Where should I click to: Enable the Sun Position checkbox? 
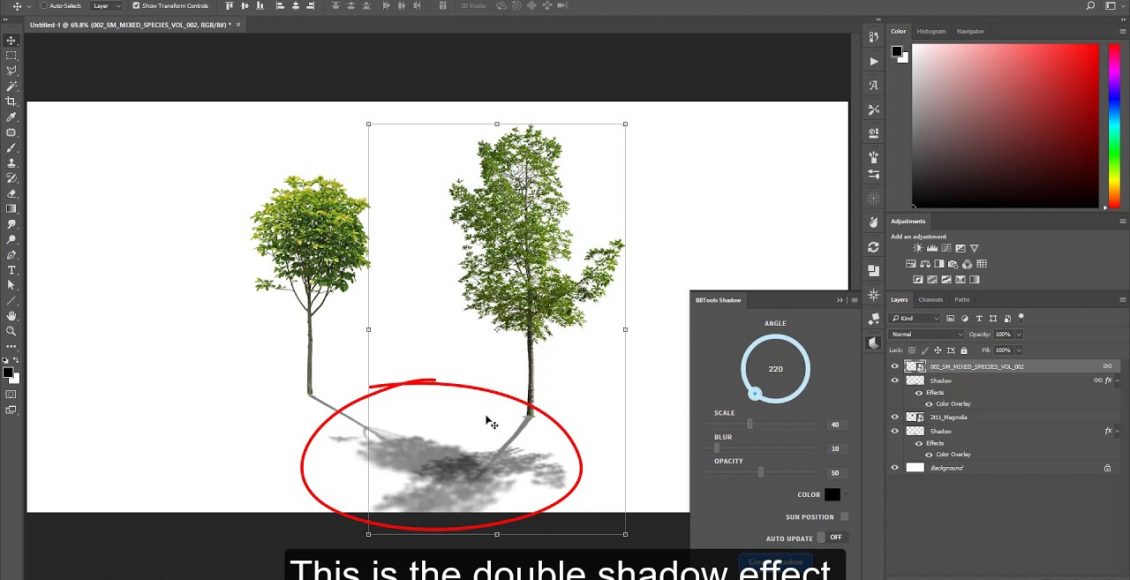coord(844,517)
